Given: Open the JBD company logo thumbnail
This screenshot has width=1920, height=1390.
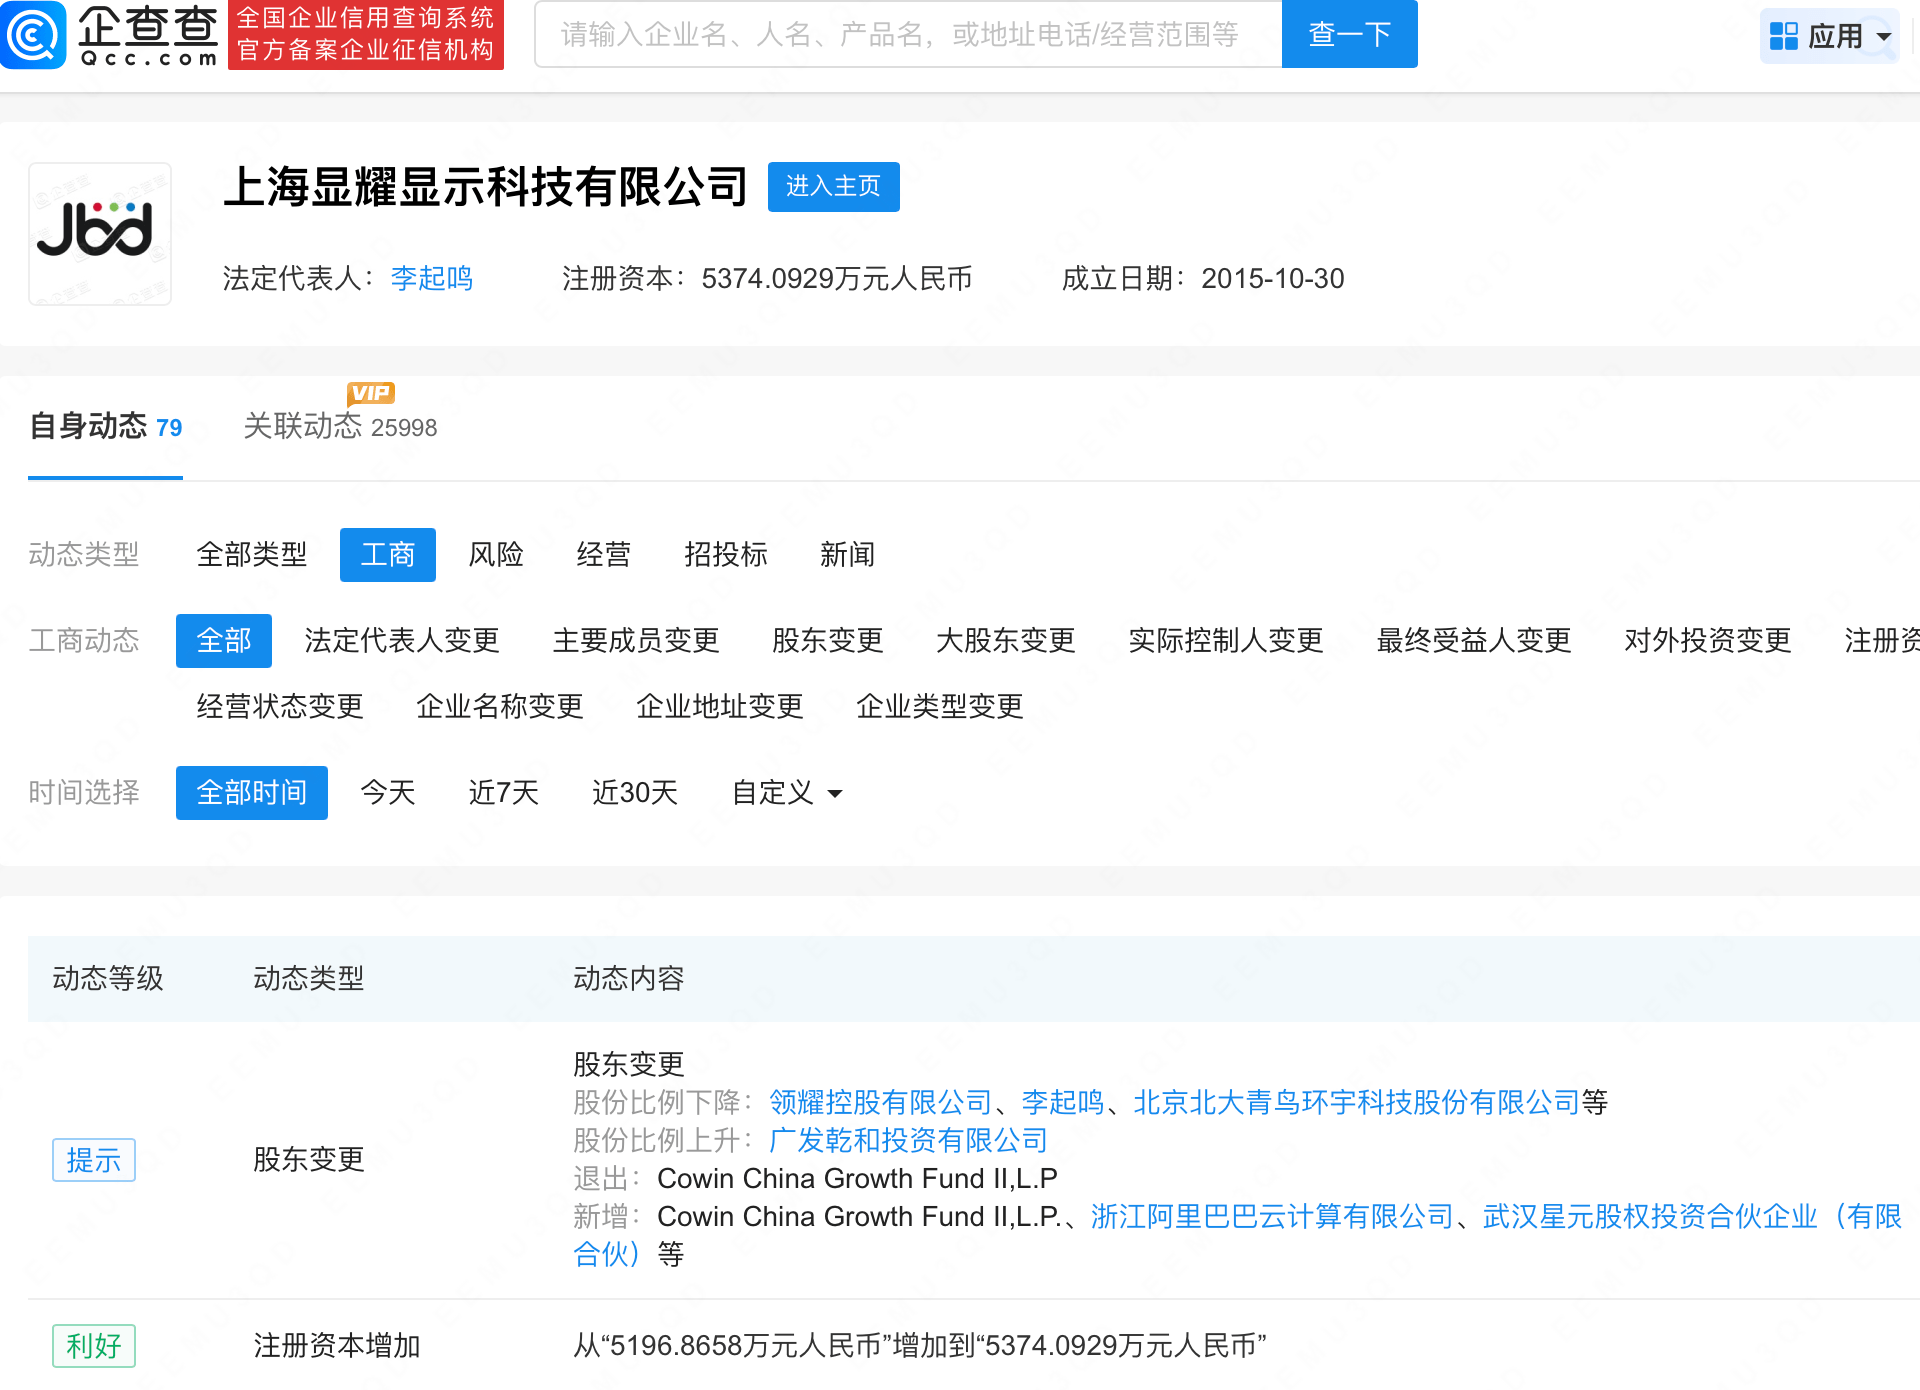Looking at the screenshot, I should 100,233.
